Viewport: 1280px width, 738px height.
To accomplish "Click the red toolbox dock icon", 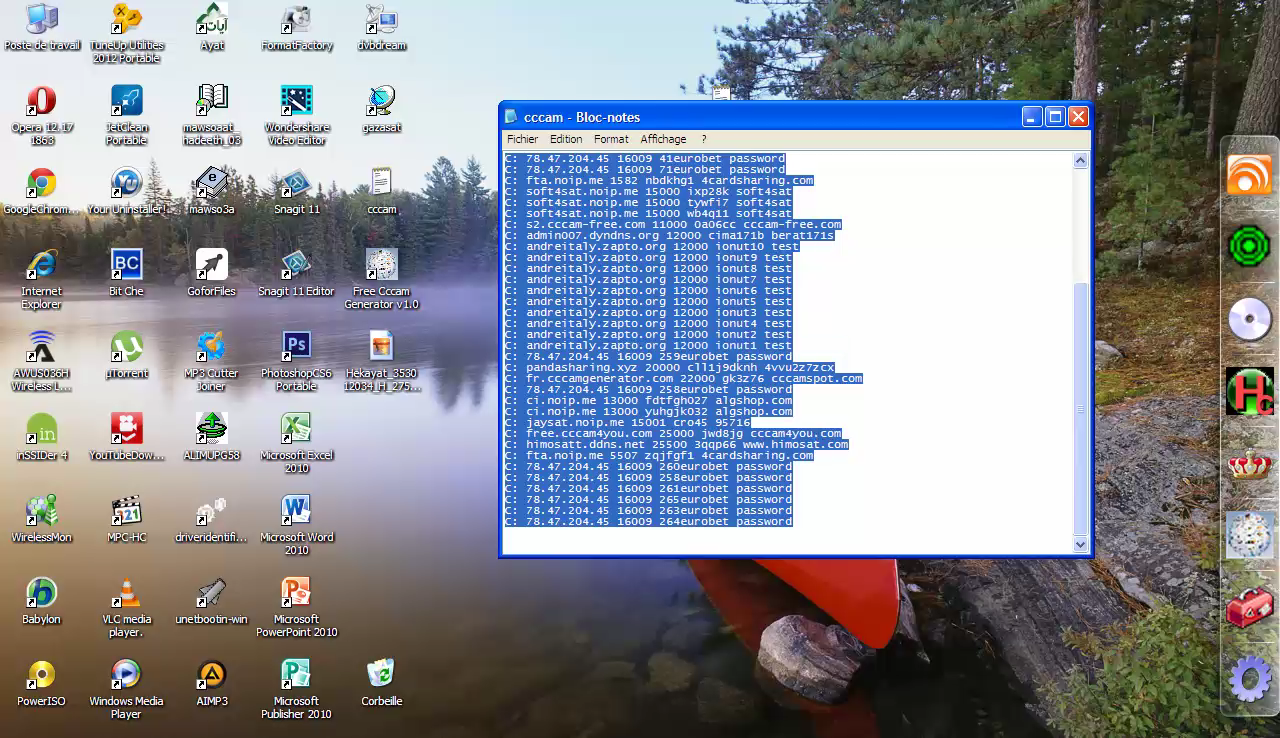I will (x=1249, y=607).
